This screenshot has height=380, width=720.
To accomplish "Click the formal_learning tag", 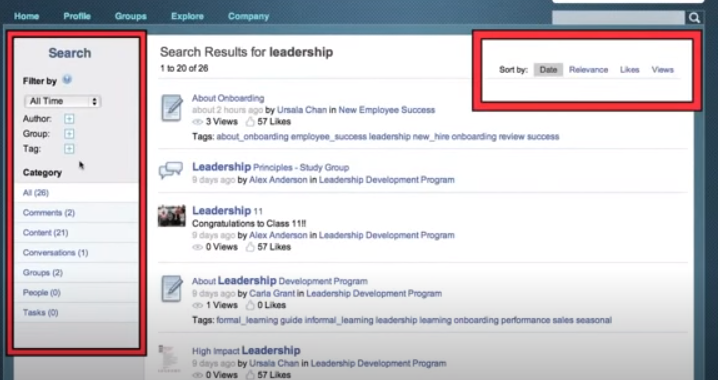I will click(x=247, y=320).
